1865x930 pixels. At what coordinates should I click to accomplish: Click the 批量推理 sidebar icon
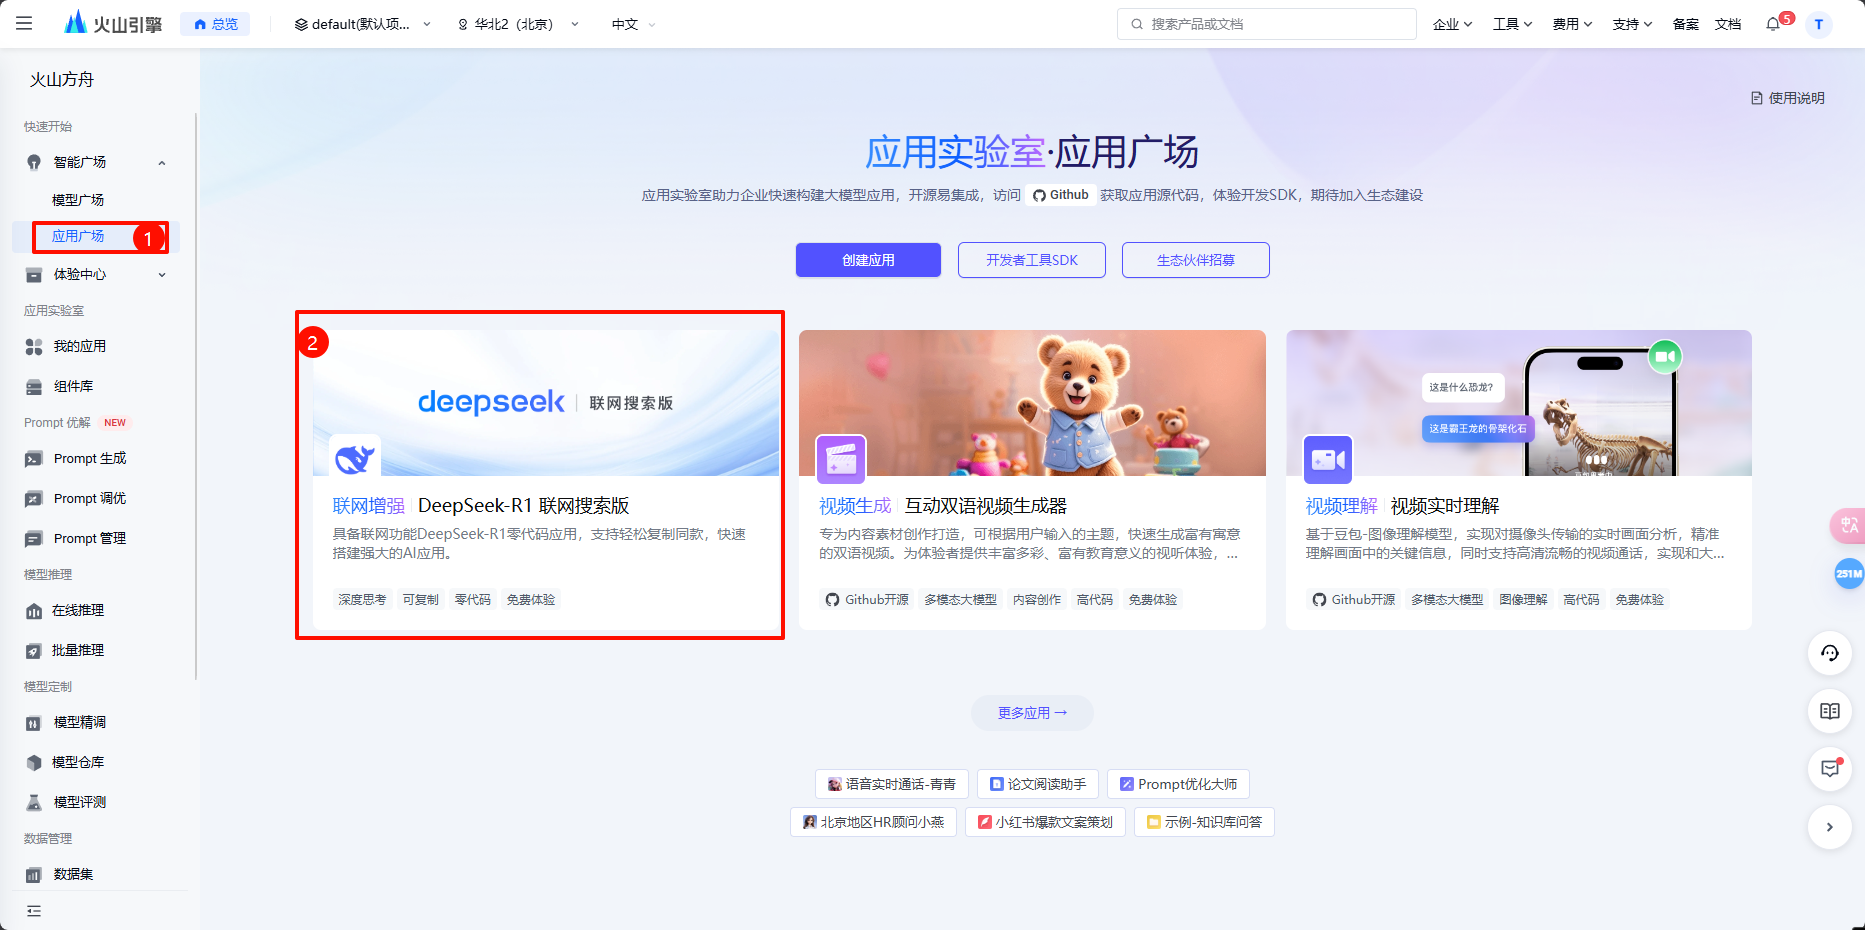(34, 651)
